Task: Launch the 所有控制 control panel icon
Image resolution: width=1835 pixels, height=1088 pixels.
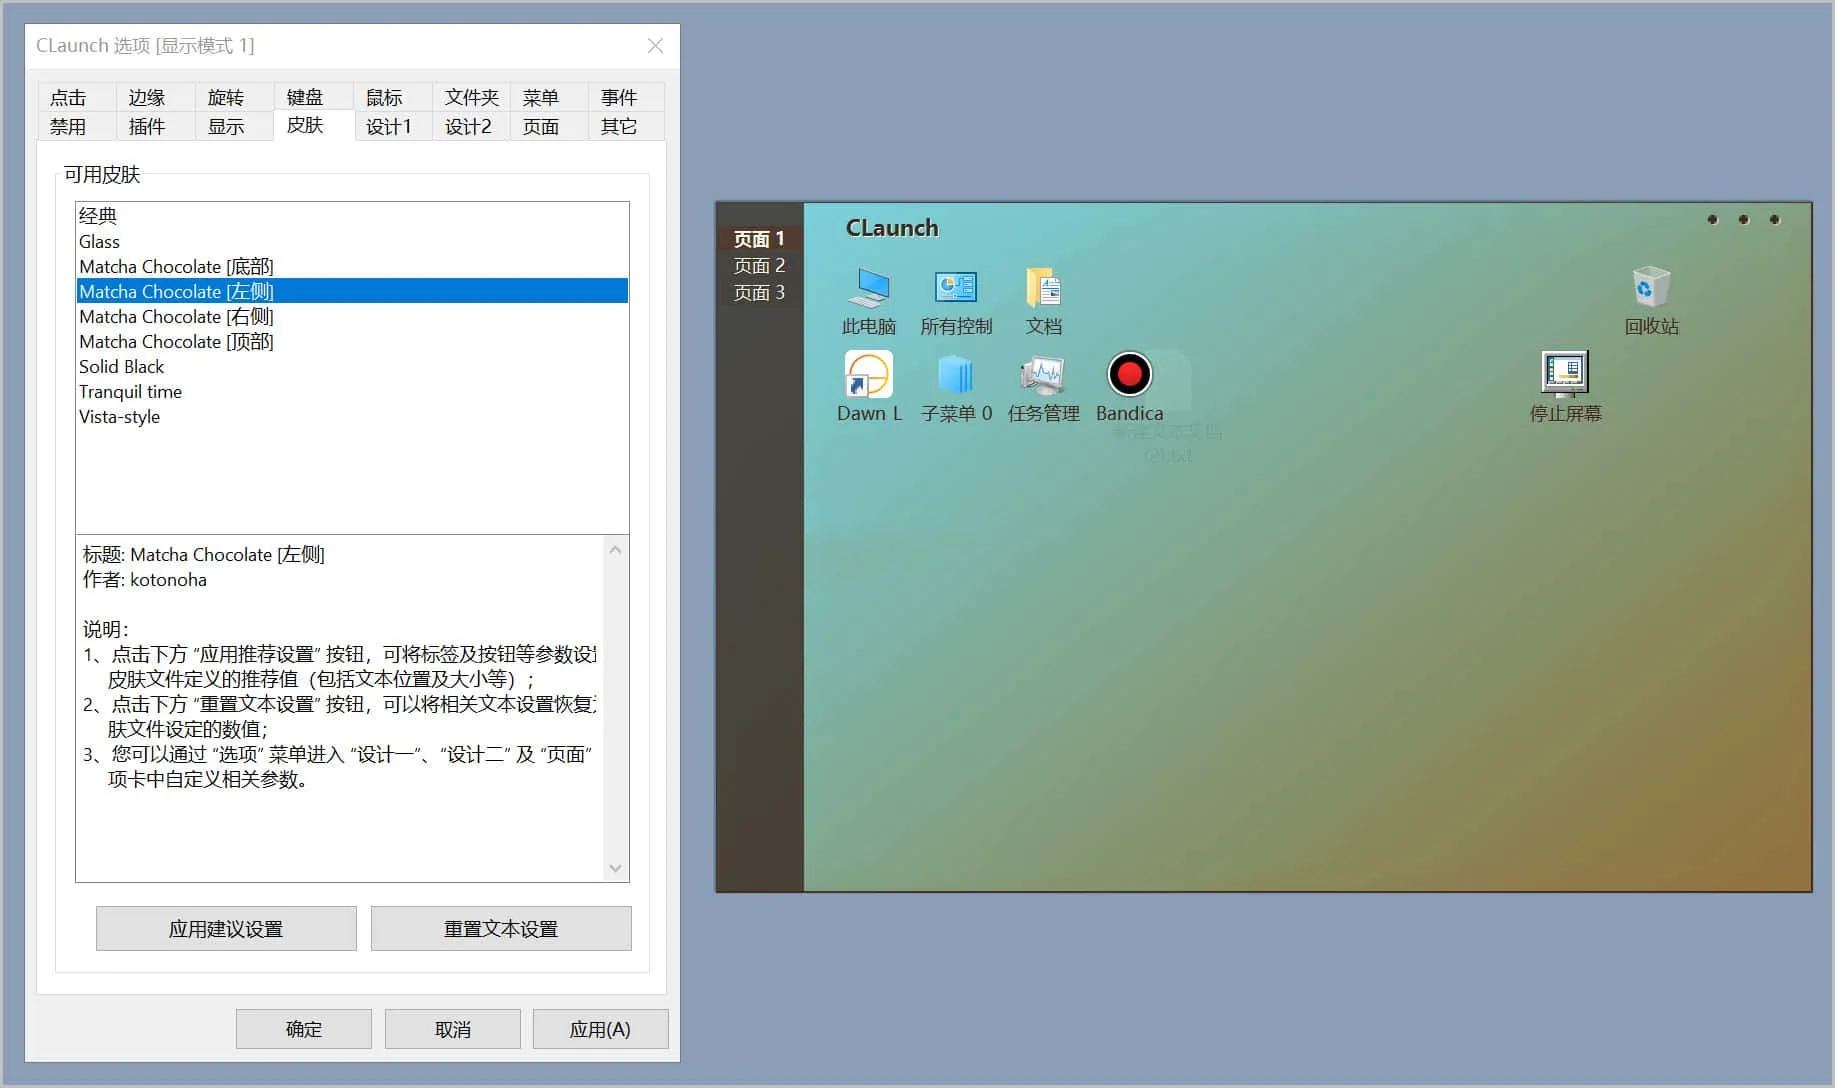Action: tap(955, 288)
